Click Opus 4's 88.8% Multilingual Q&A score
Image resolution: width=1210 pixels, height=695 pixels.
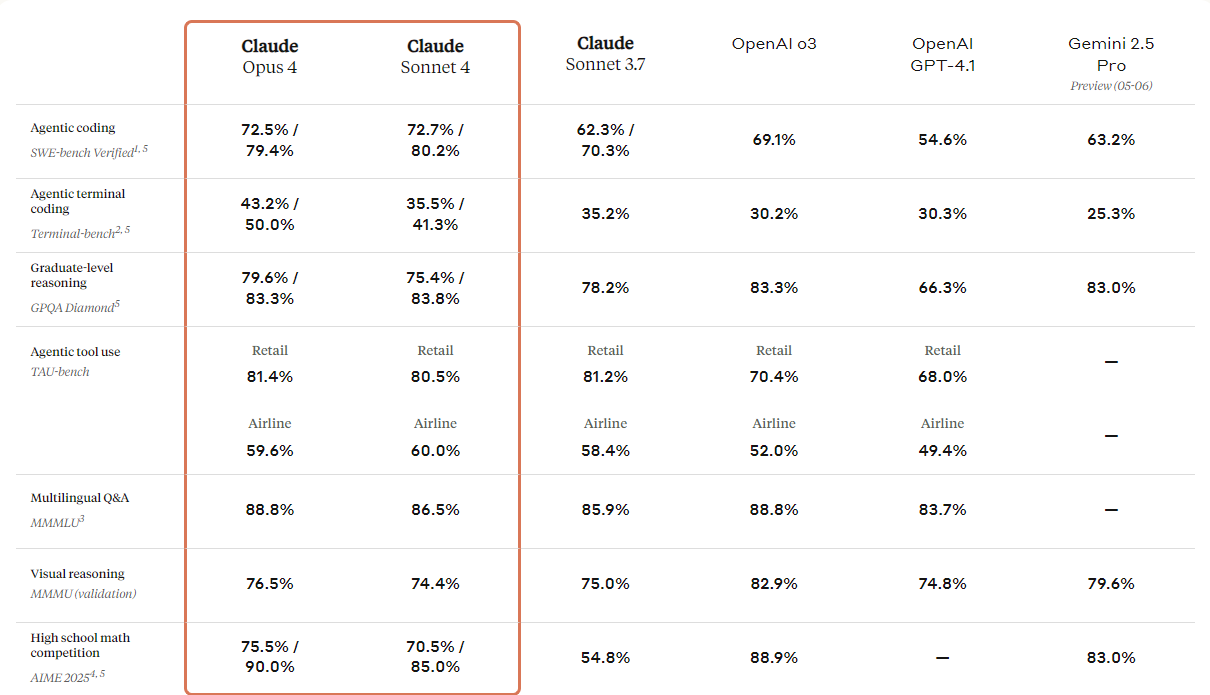[x=270, y=510]
